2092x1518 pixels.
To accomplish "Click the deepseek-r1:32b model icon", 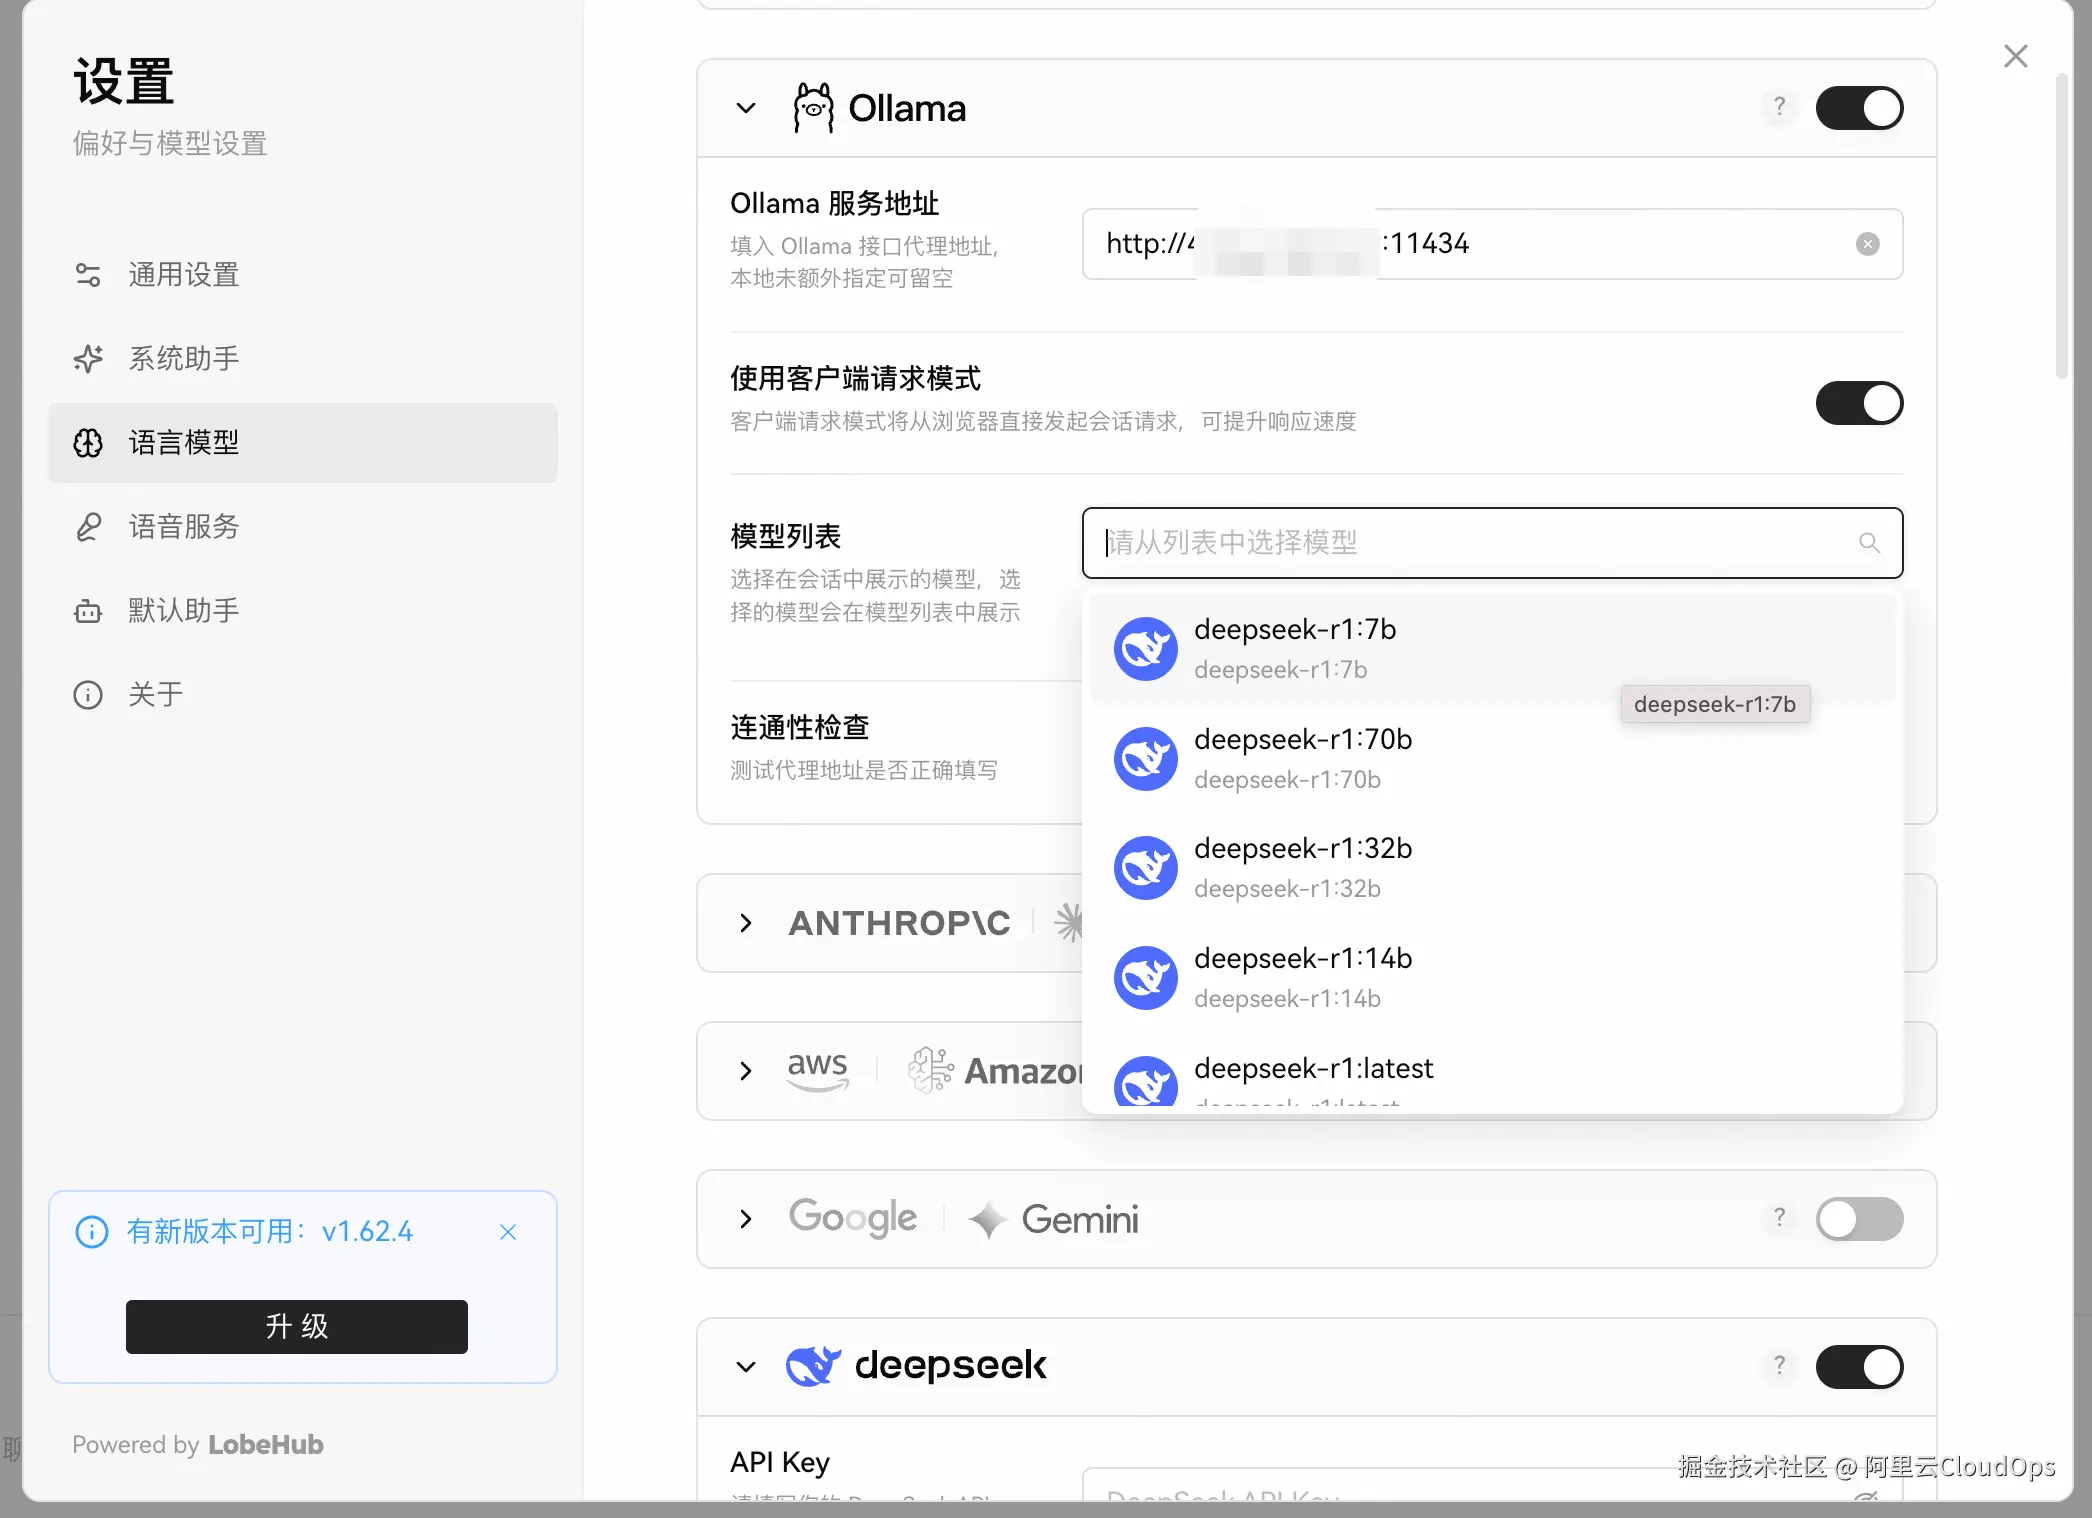I will (x=1145, y=868).
